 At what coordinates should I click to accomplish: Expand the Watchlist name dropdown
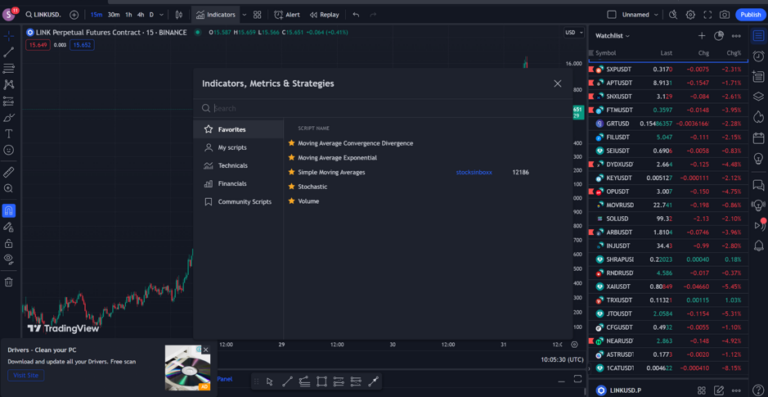pyautogui.click(x=612, y=36)
